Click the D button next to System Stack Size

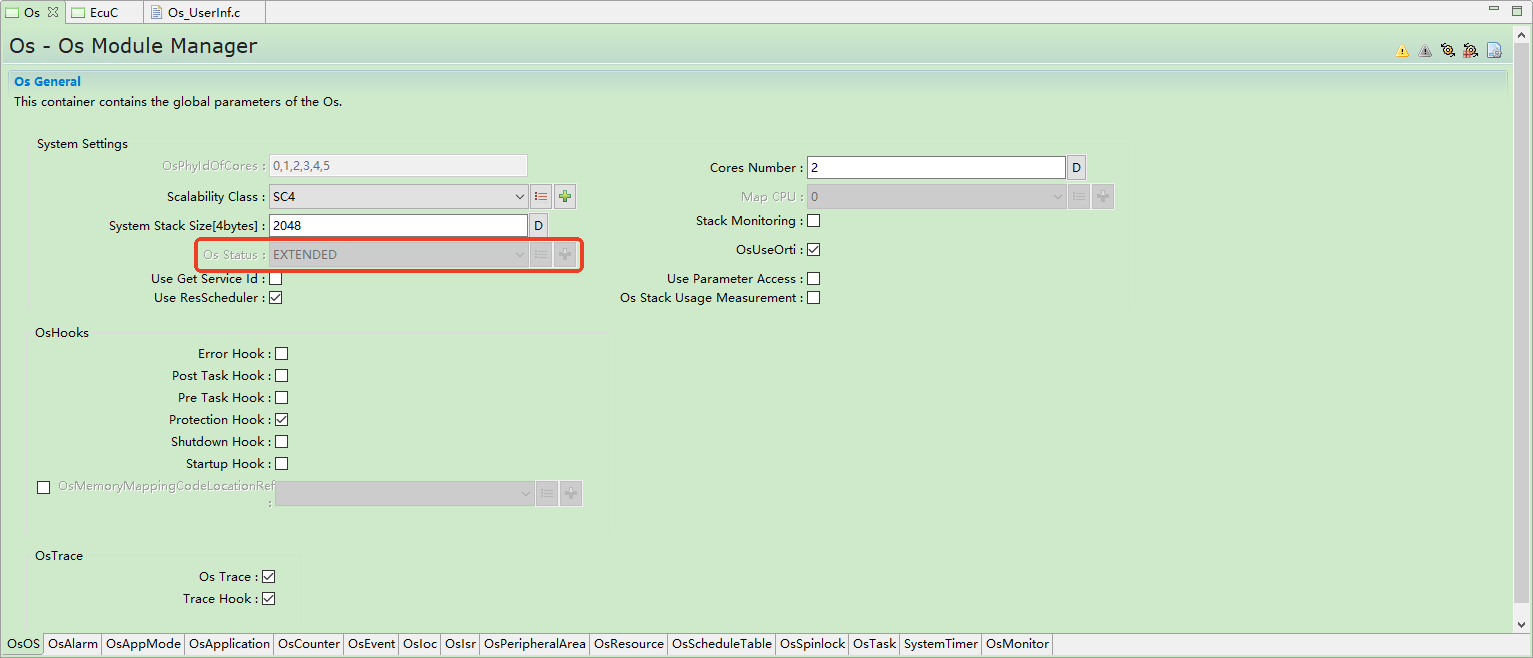click(538, 226)
